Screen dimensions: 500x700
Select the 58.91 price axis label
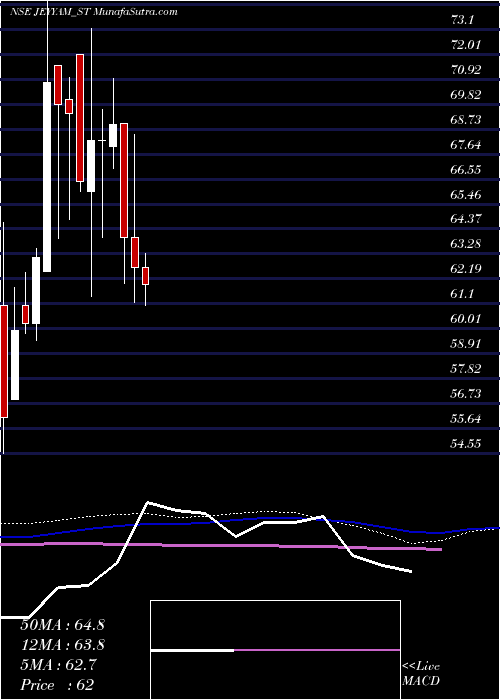point(466,344)
